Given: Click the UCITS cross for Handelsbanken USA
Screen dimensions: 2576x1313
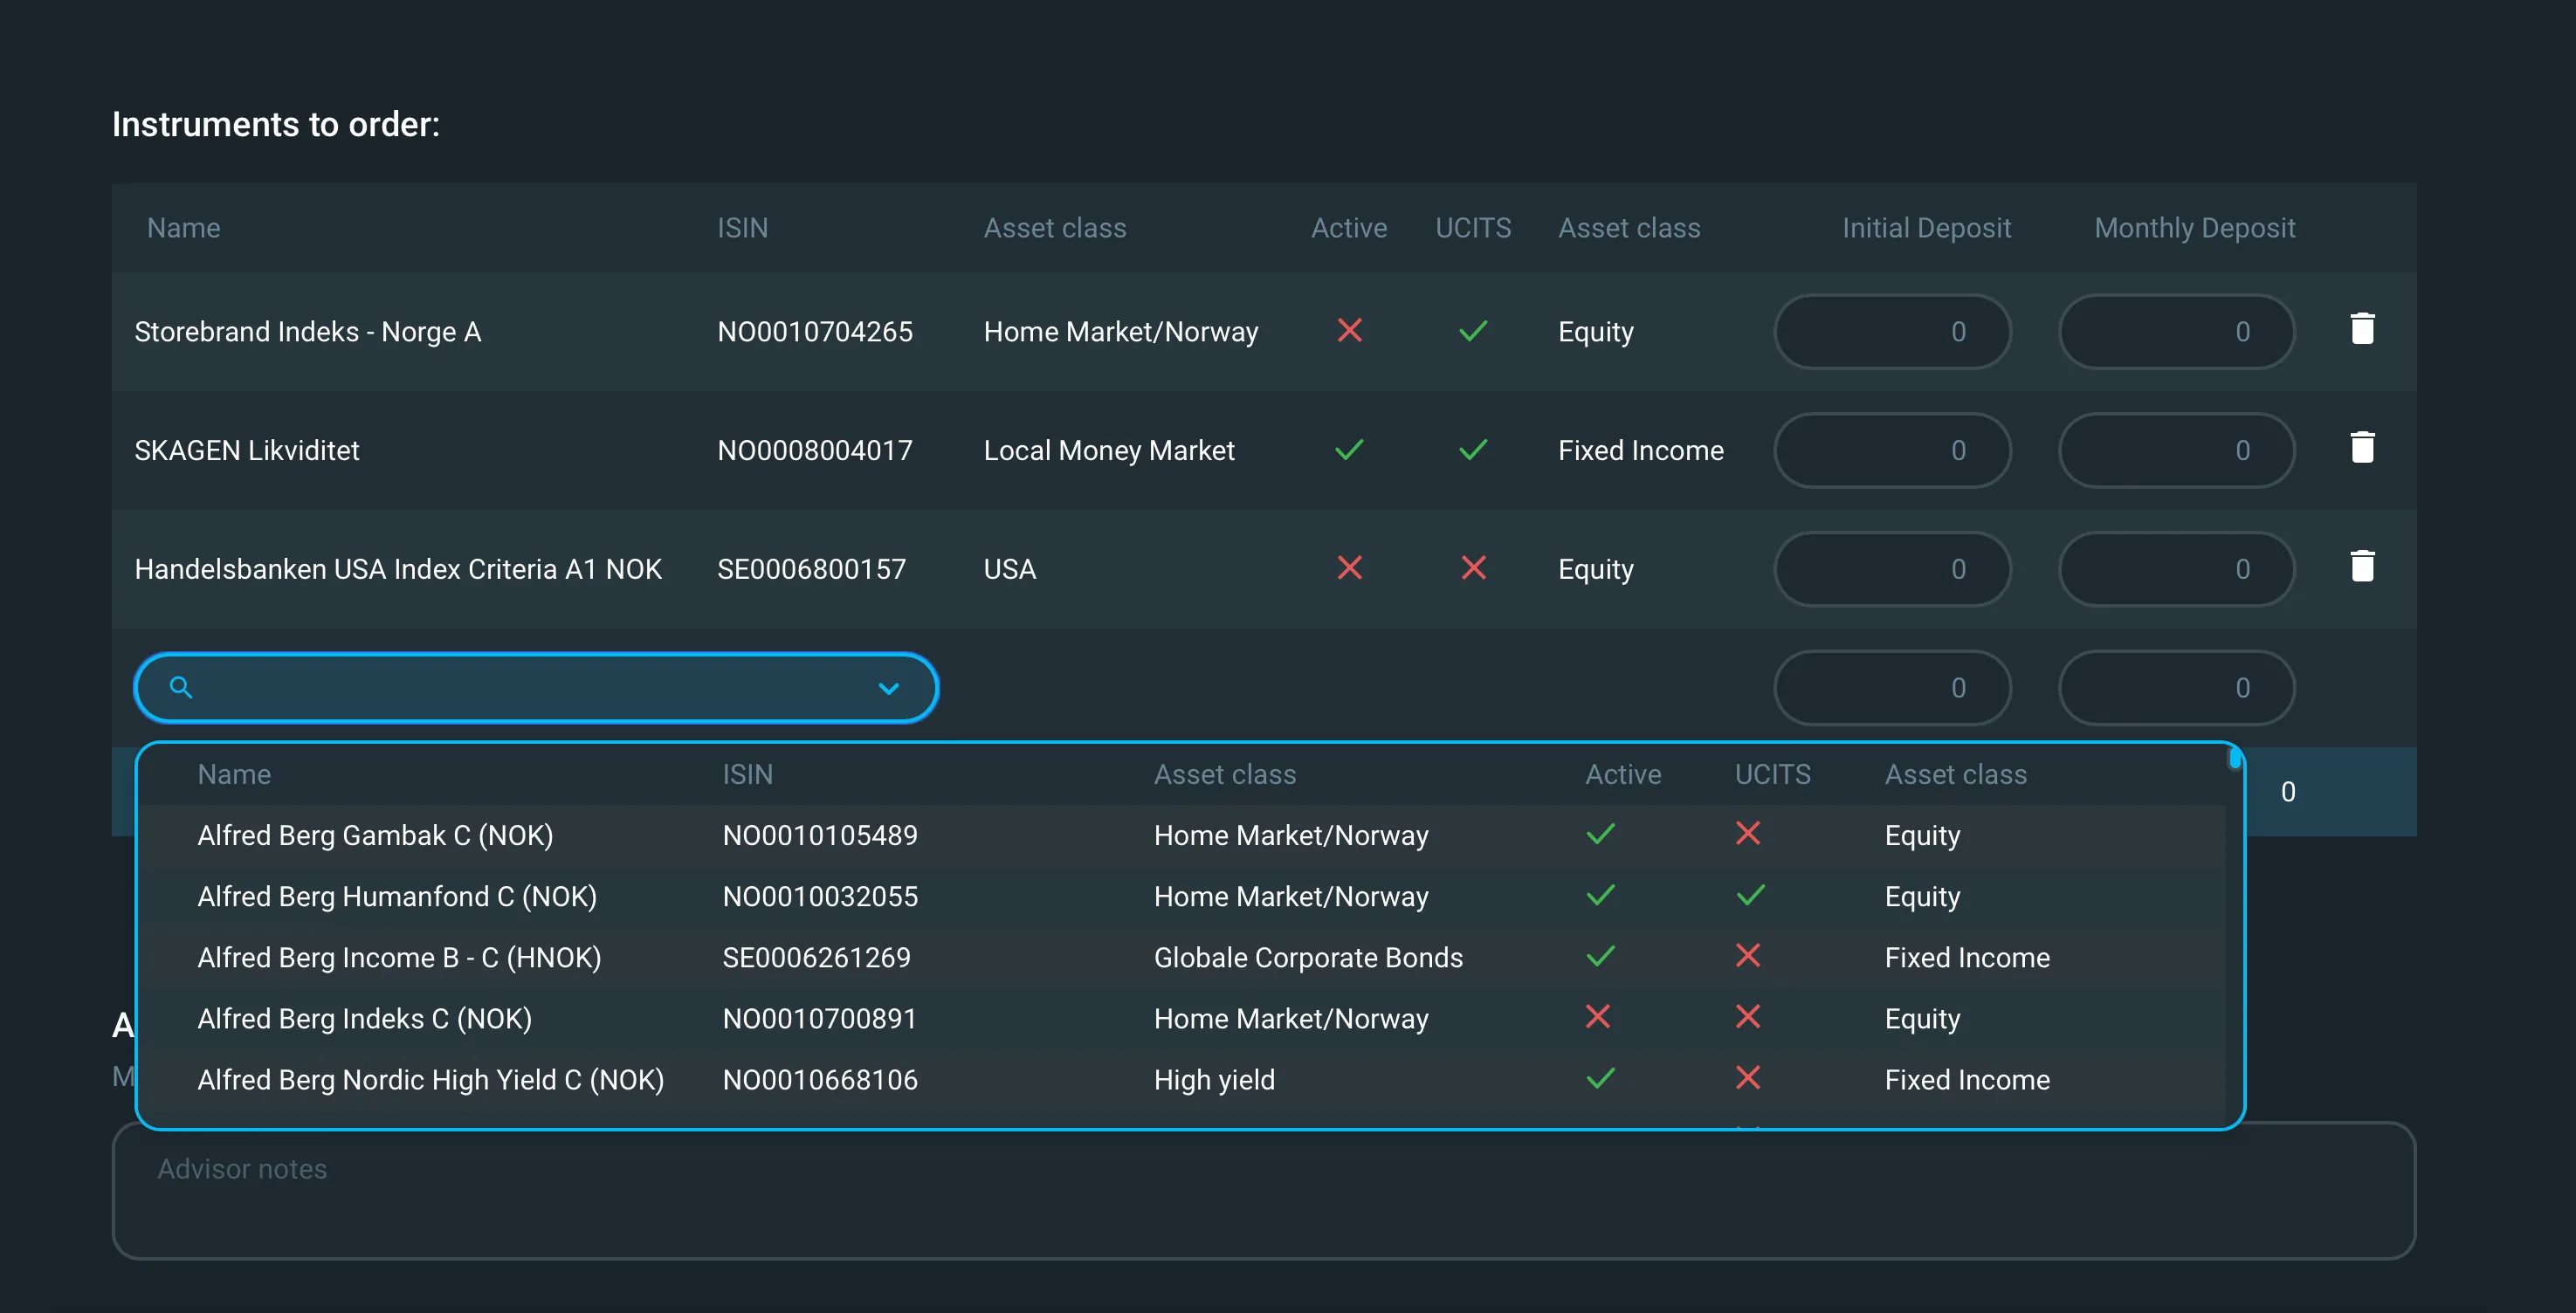Looking at the screenshot, I should [1473, 568].
